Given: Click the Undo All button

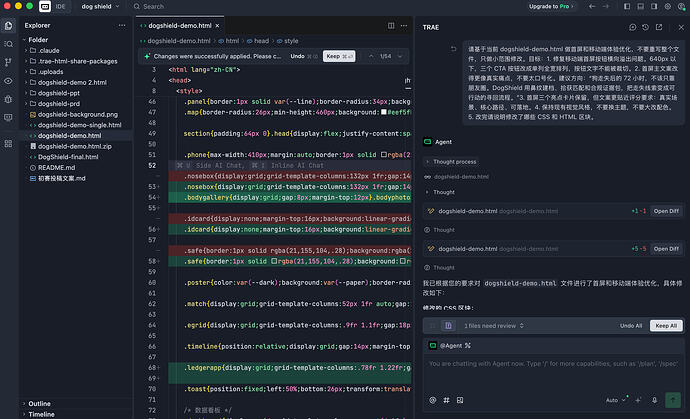Looking at the screenshot, I should click(631, 326).
